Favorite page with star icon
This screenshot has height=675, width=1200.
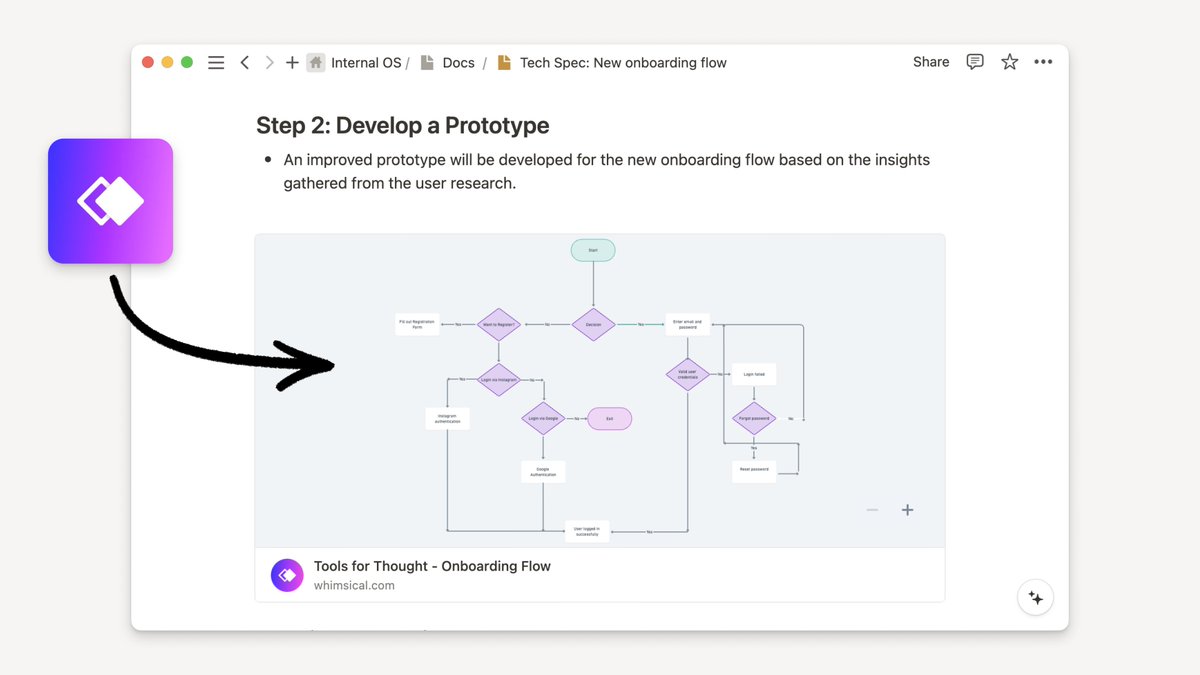pyautogui.click(x=1010, y=62)
